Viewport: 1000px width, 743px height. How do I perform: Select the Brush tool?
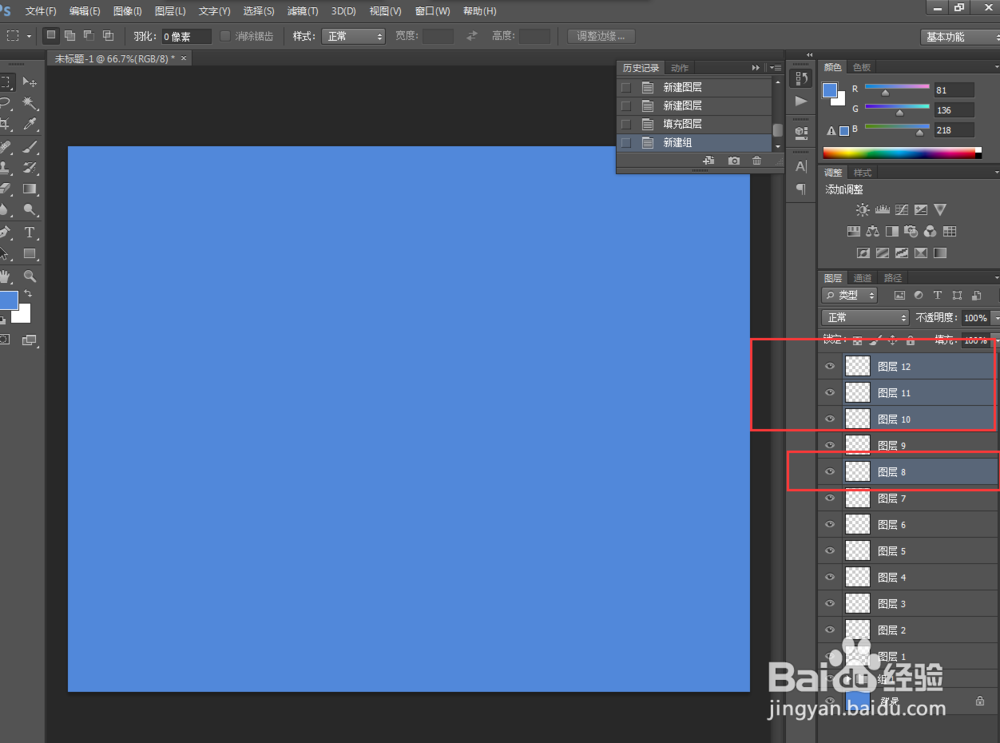click(x=29, y=147)
